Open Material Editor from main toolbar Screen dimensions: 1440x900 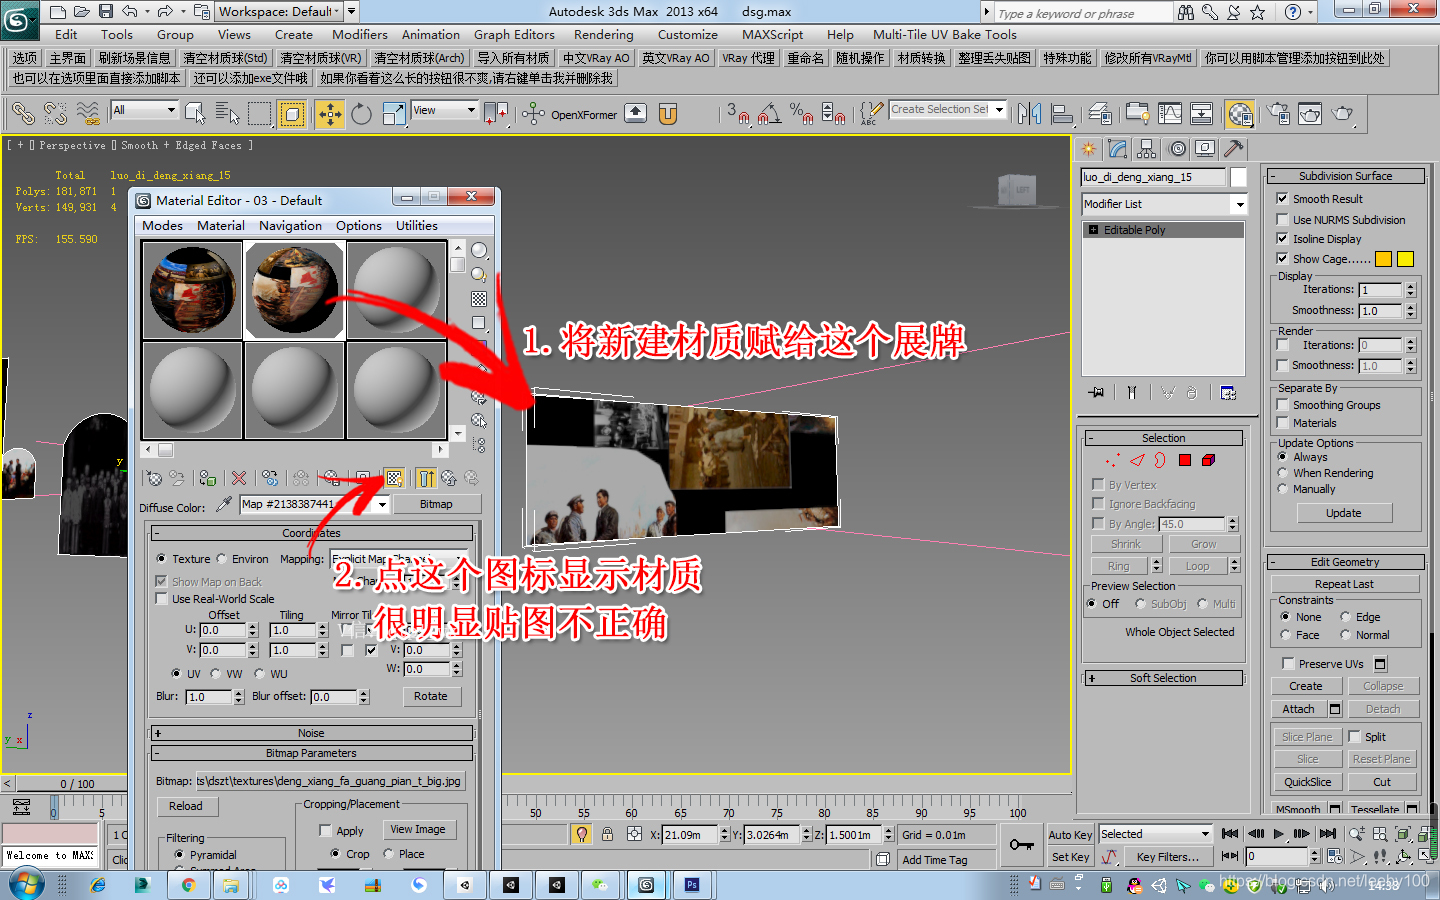click(1240, 114)
